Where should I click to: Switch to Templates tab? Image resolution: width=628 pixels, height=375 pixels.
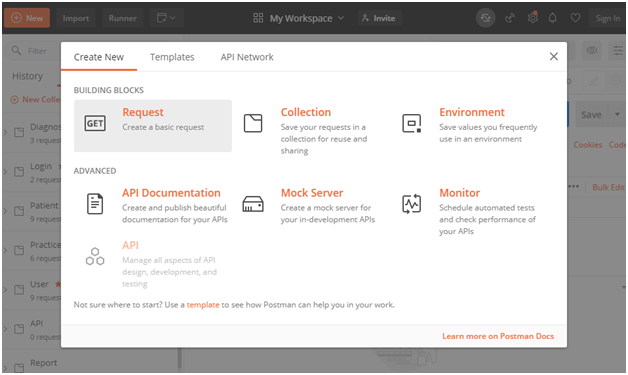(x=172, y=57)
